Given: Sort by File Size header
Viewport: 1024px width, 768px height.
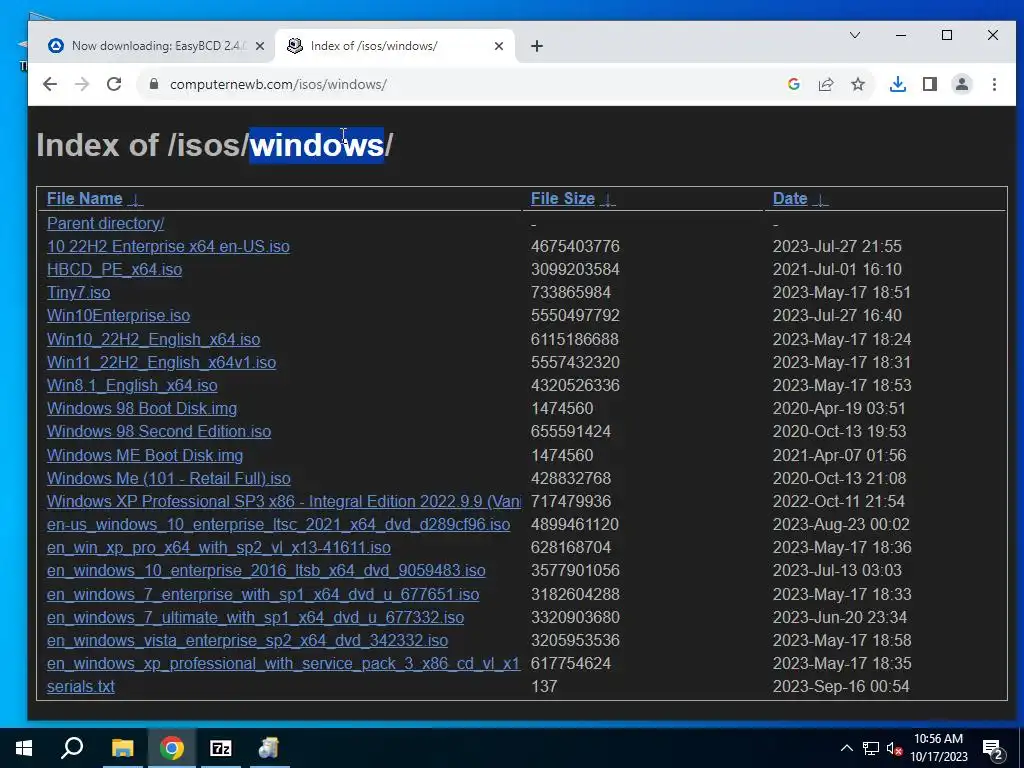Looking at the screenshot, I should pyautogui.click(x=563, y=199).
